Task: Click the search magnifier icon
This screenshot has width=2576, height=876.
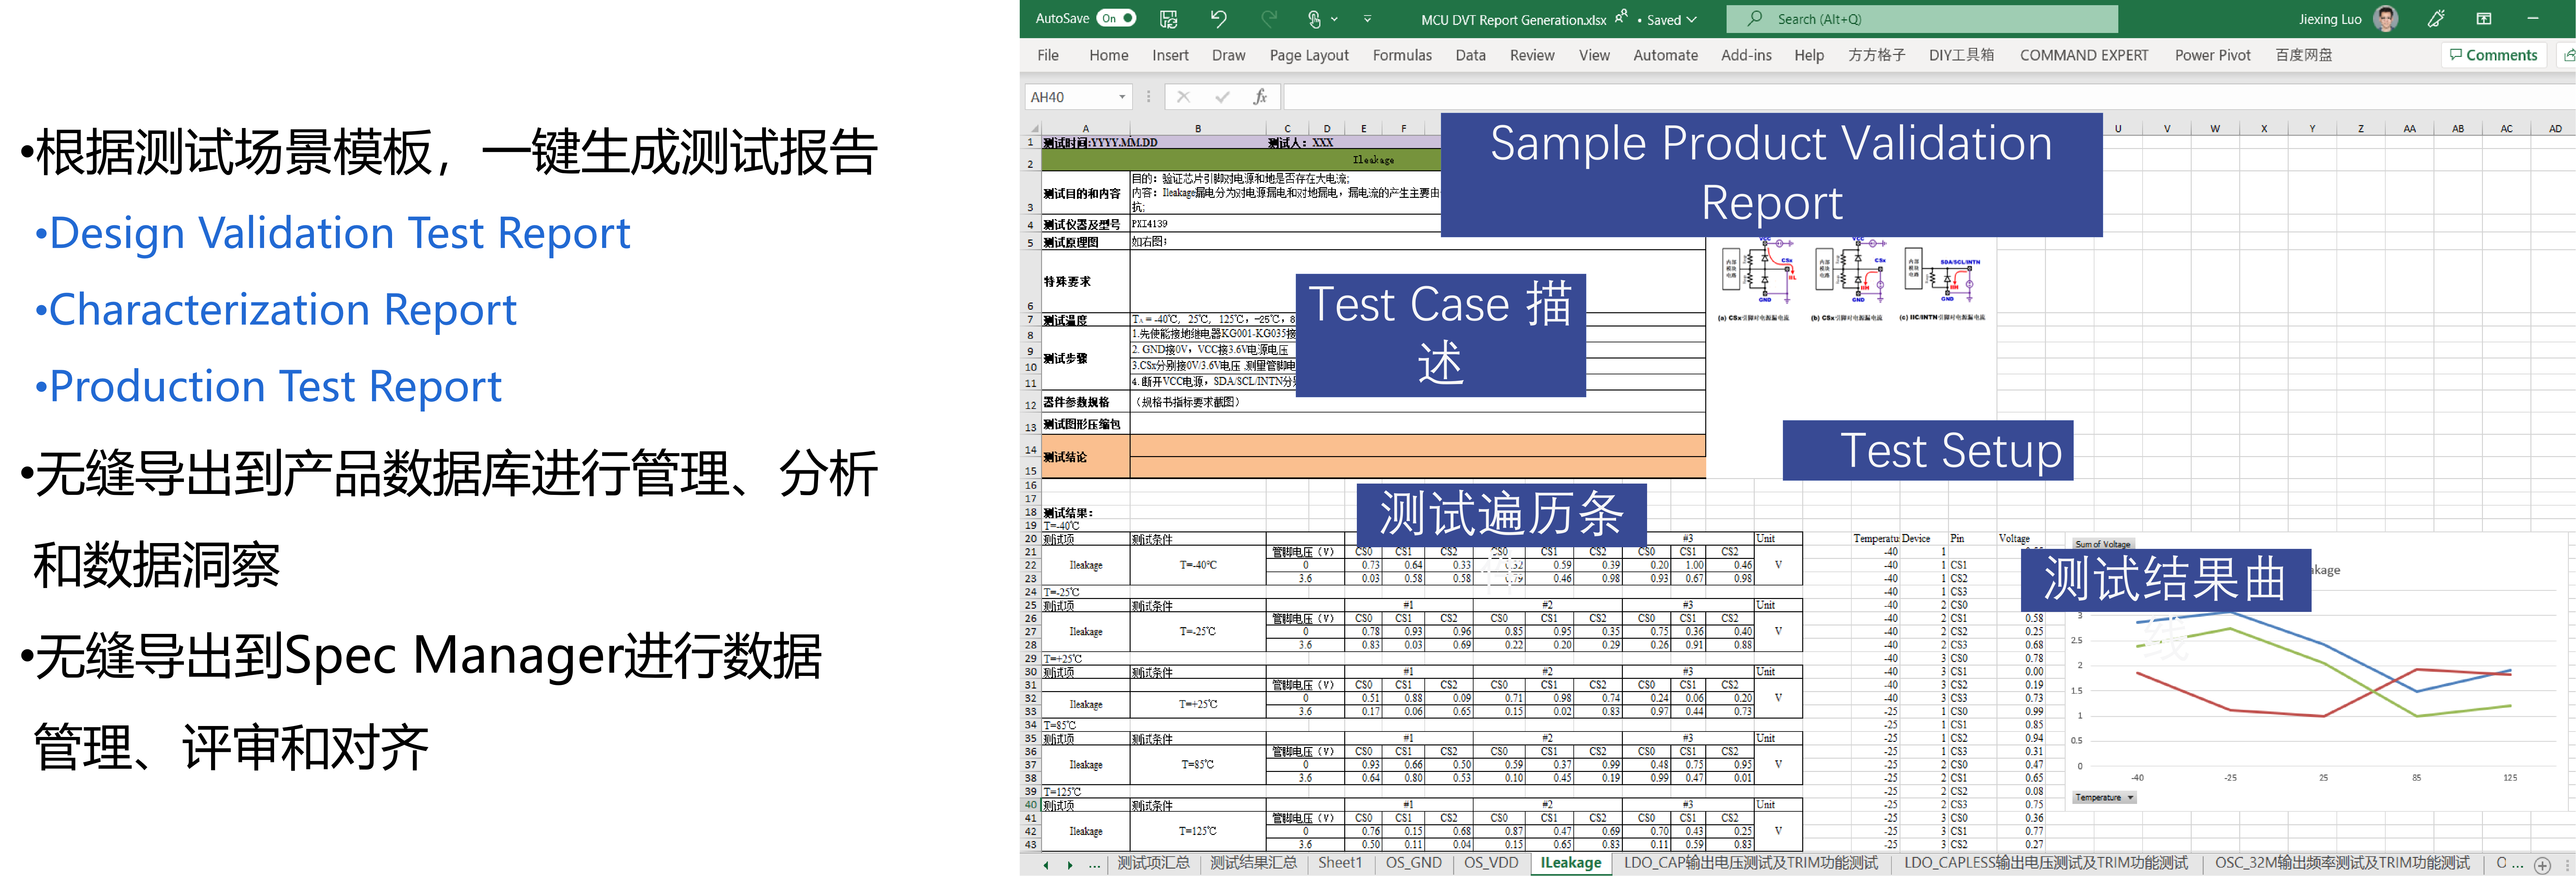Action: pos(1755,18)
